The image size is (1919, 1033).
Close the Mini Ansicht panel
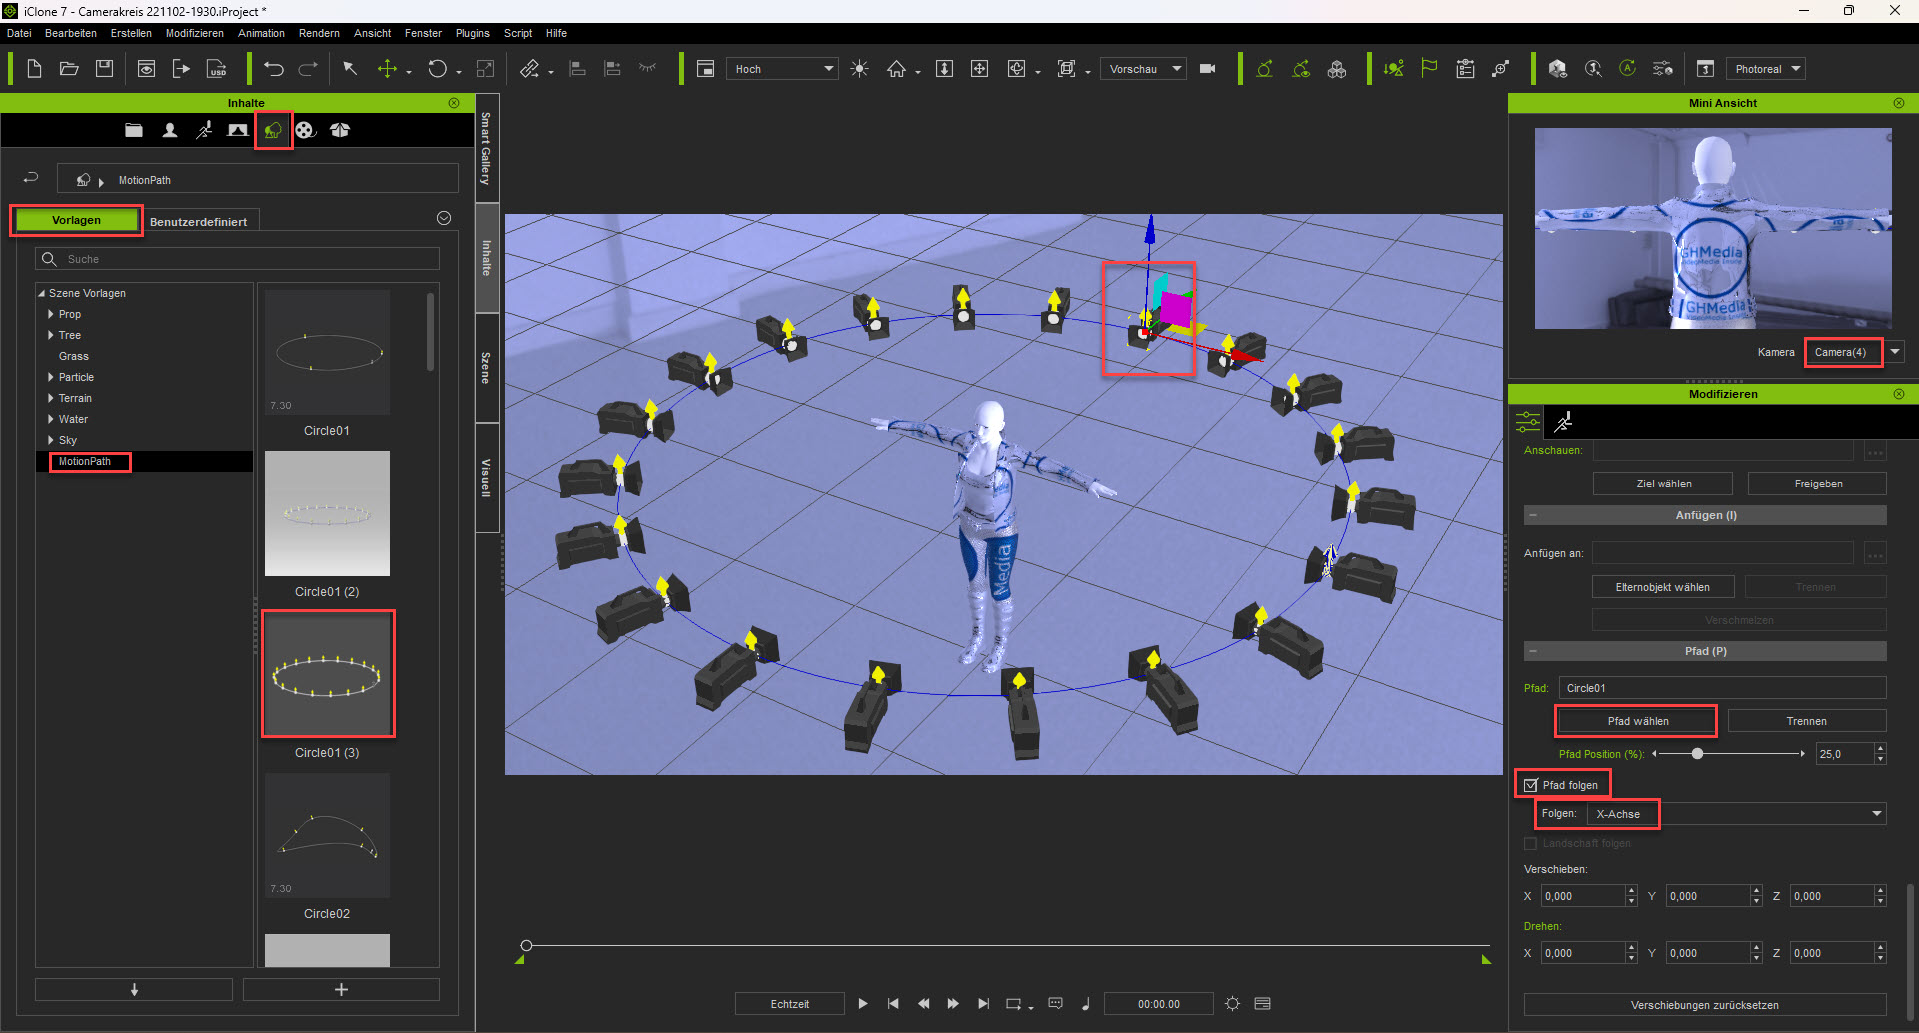[x=1899, y=103]
